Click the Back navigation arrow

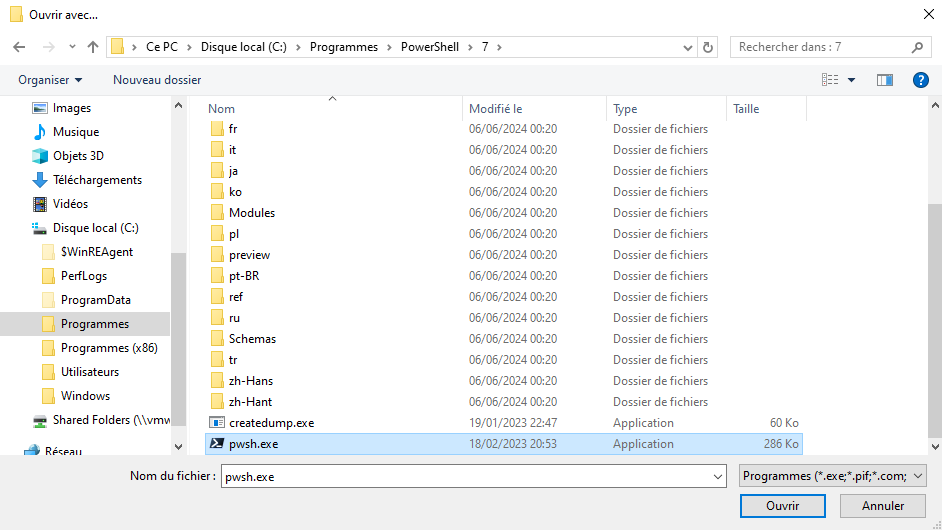click(18, 47)
